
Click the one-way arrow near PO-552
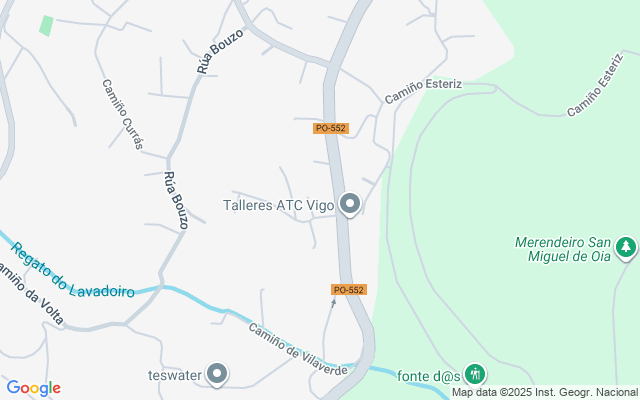(x=333, y=303)
